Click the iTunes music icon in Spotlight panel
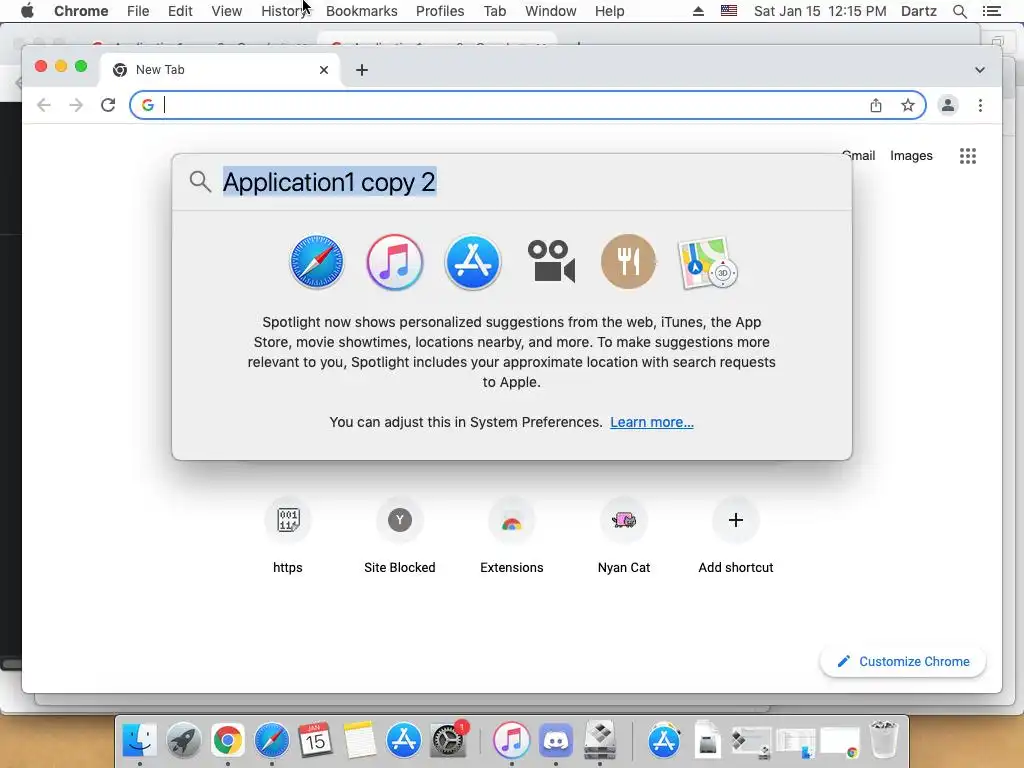This screenshot has width=1024, height=768. pyautogui.click(x=394, y=262)
